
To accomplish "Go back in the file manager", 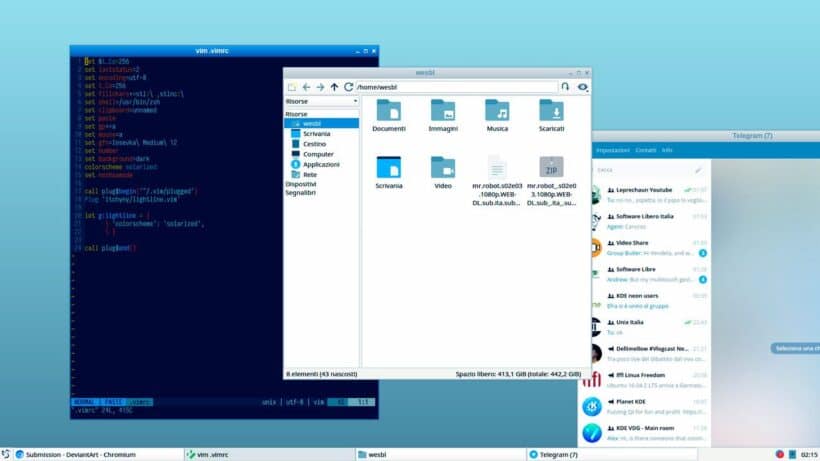I will (x=306, y=87).
